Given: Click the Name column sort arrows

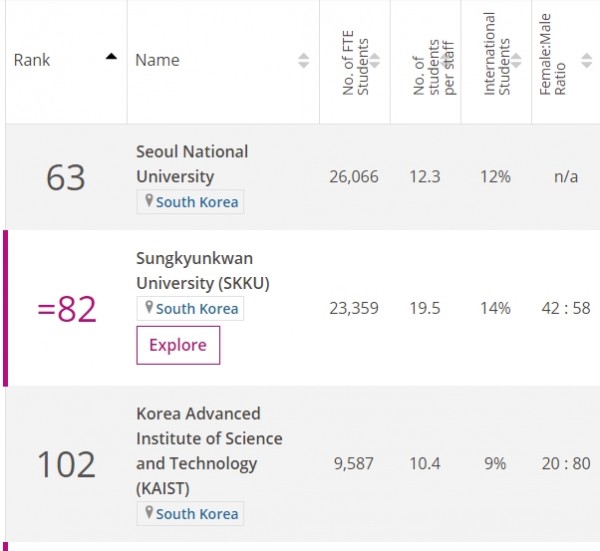Looking at the screenshot, I should [x=303, y=60].
